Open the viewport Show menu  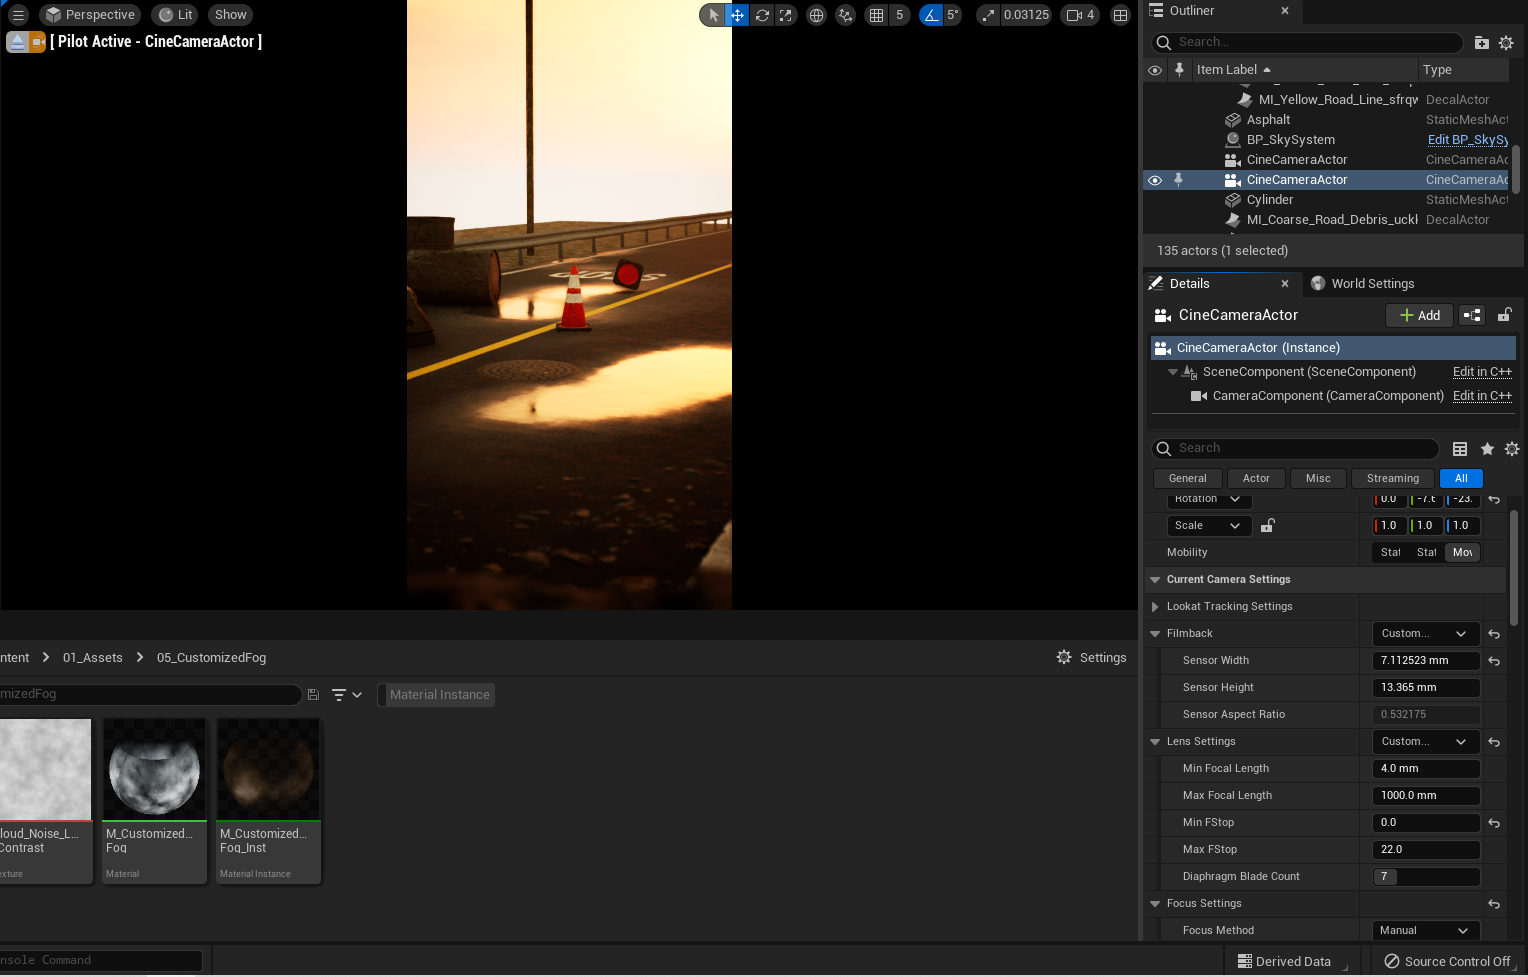(230, 15)
